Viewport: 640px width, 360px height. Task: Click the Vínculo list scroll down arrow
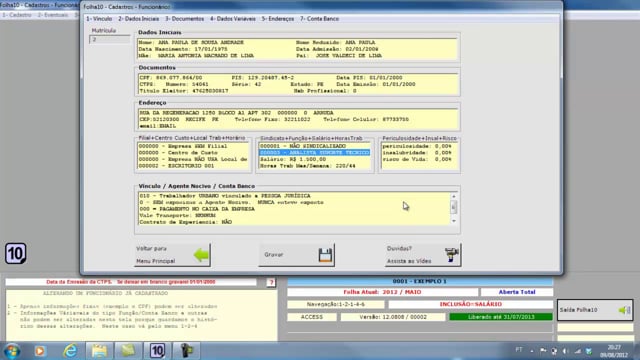click(x=453, y=221)
